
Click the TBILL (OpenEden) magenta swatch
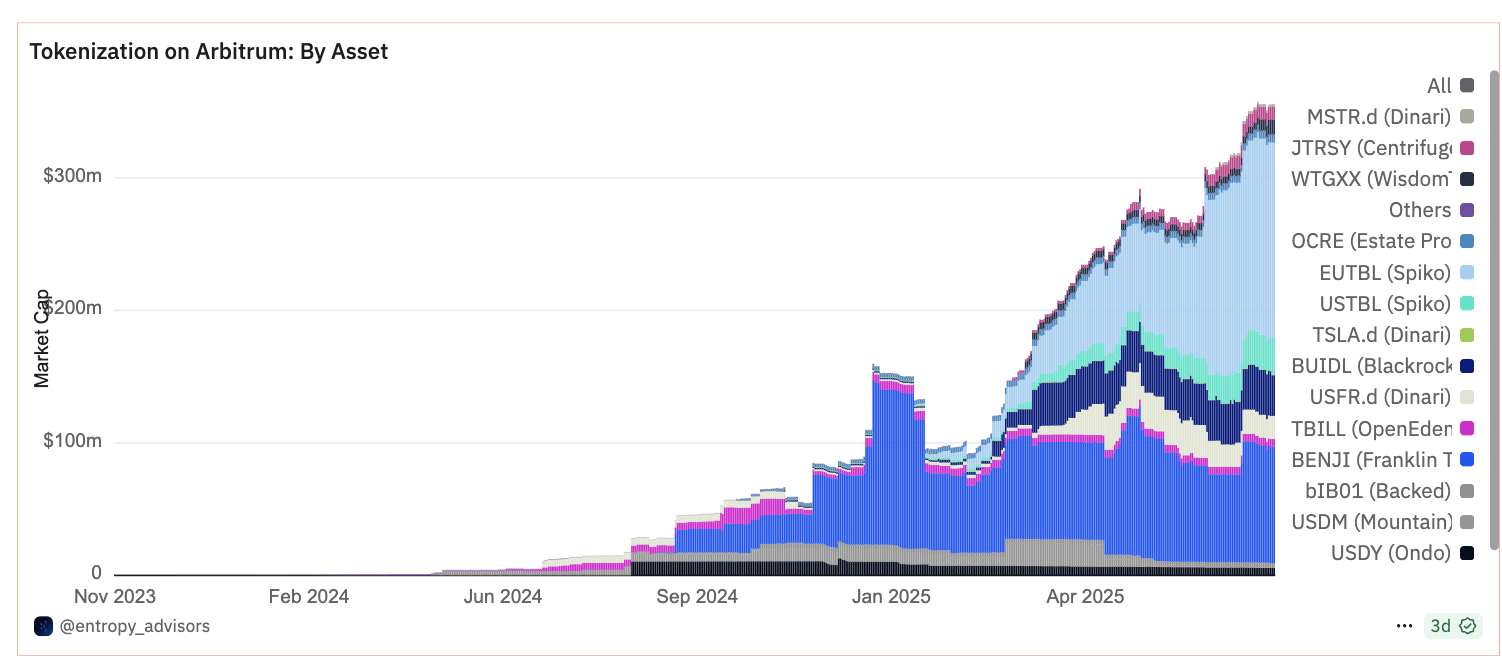pyautogui.click(x=1467, y=428)
